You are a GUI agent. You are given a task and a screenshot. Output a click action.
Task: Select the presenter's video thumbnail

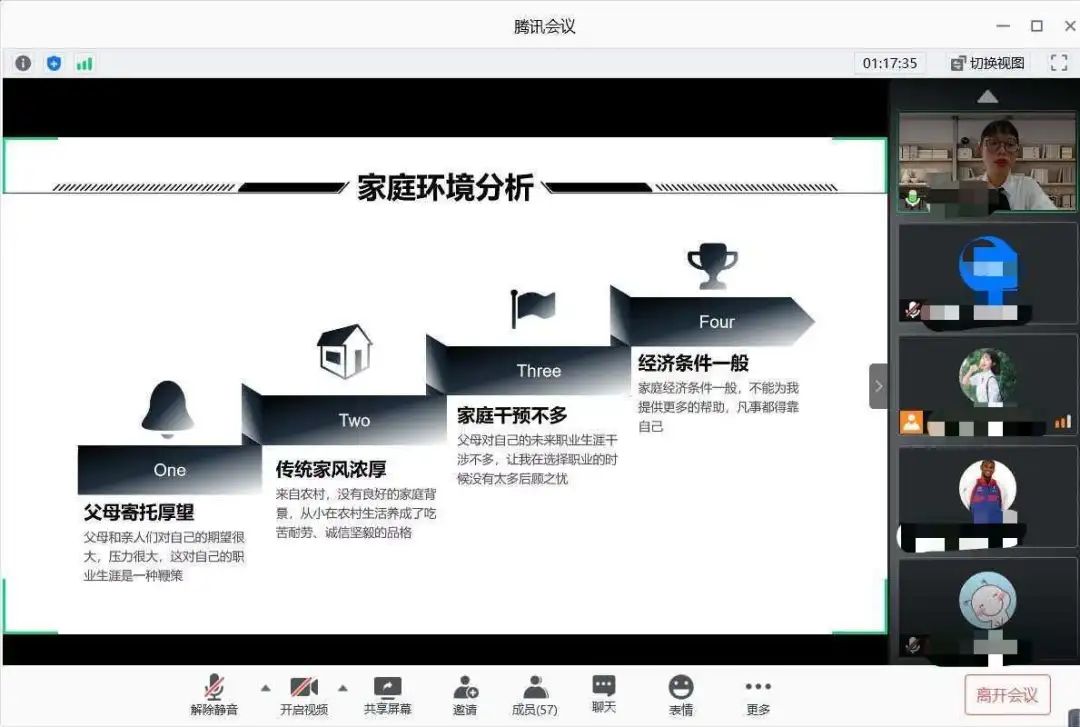(x=987, y=161)
